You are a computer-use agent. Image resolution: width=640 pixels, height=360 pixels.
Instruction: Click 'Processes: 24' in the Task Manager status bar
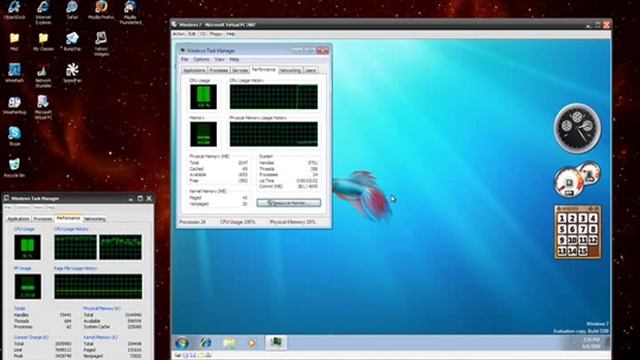click(x=192, y=222)
